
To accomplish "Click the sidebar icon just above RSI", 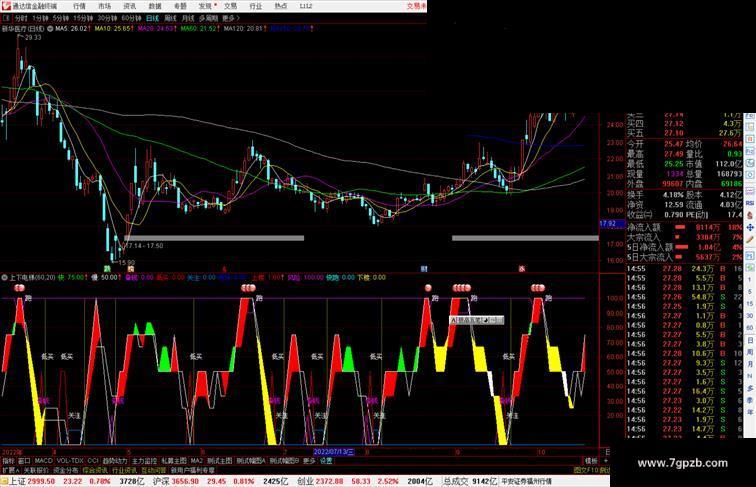I will [x=750, y=191].
